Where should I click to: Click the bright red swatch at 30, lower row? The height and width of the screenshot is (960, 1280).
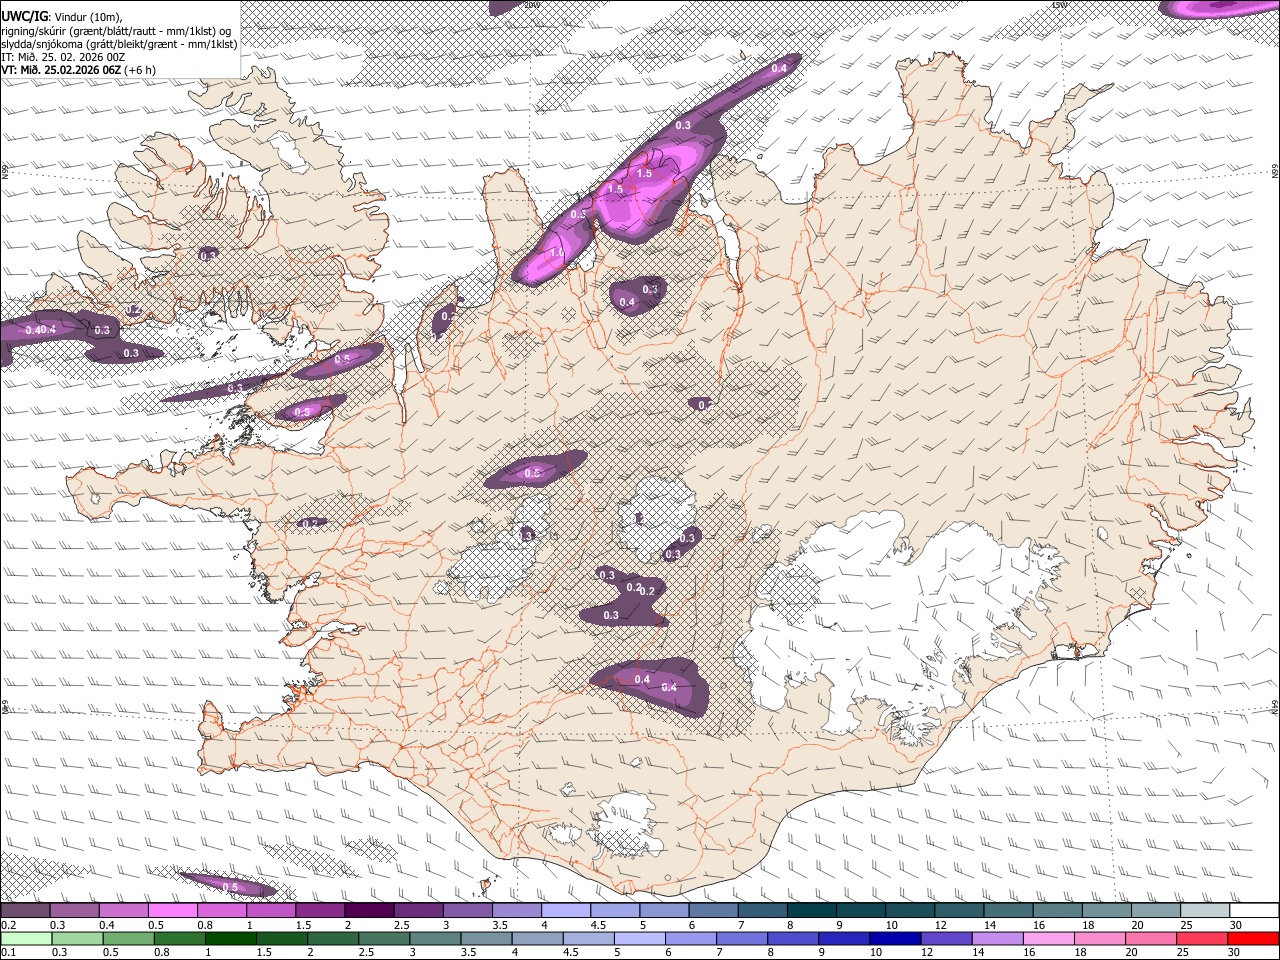(x=1253, y=938)
